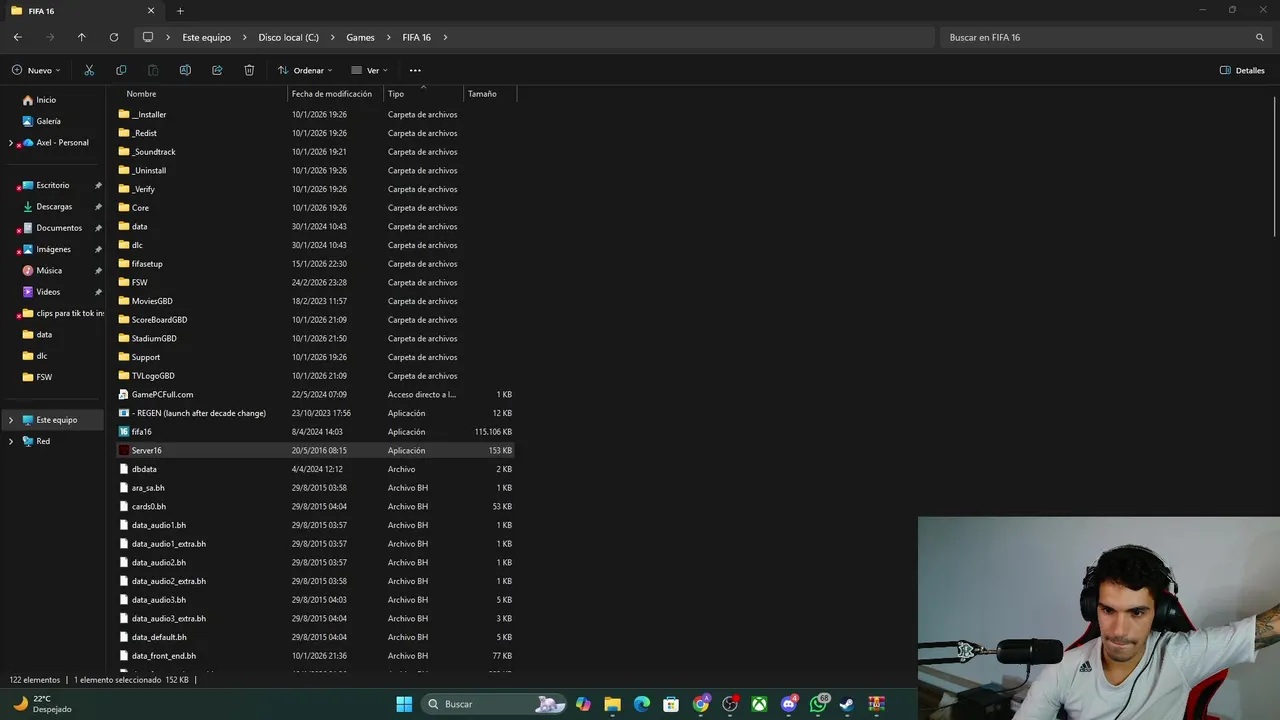The width and height of the screenshot is (1280, 720).
Task: Open Google Chrome from taskbar
Action: [701, 704]
